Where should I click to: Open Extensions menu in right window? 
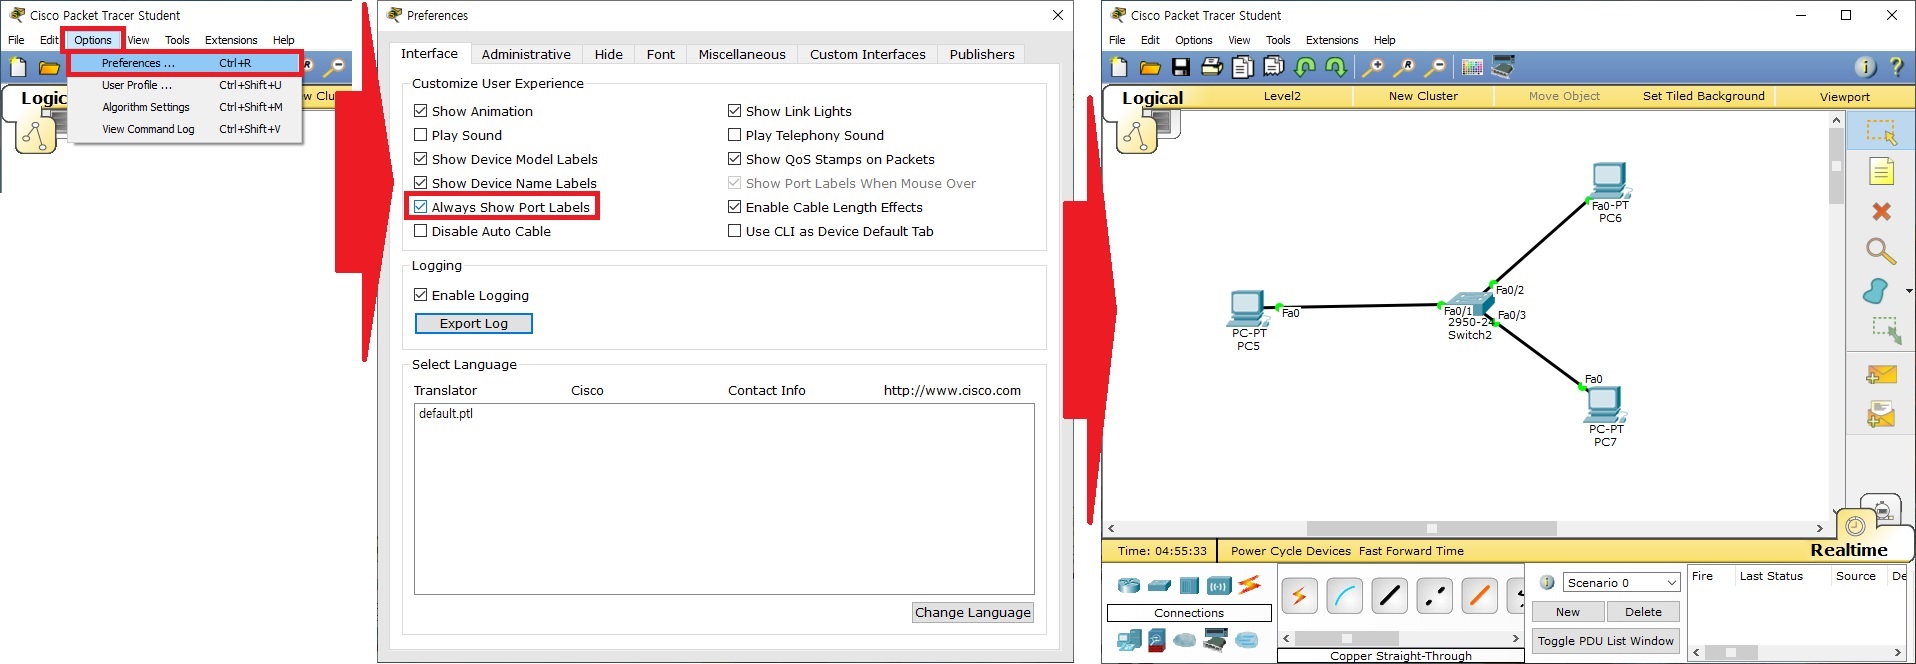(1332, 40)
